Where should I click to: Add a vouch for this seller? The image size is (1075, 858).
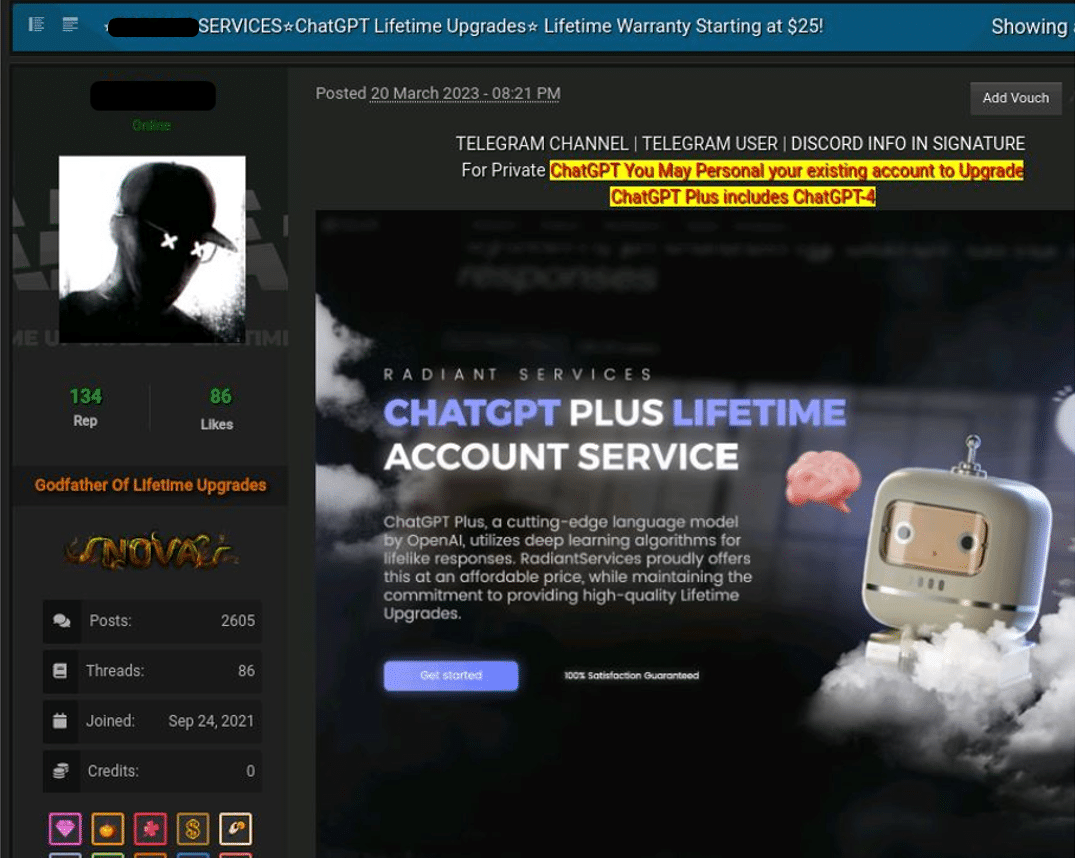1015,98
